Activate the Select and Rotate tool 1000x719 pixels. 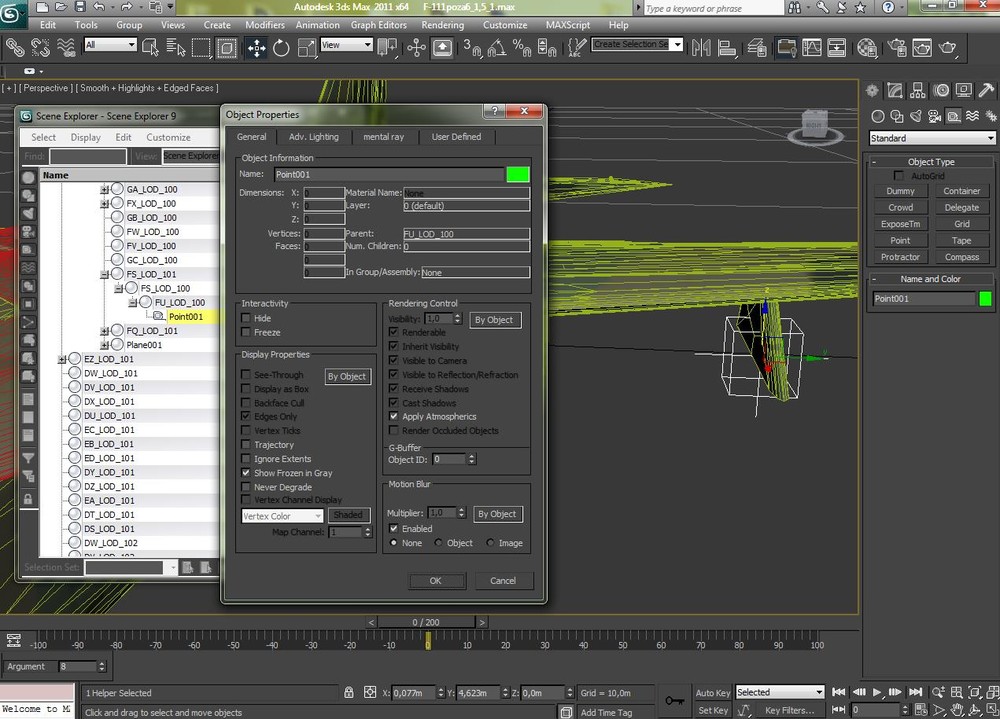(281, 47)
